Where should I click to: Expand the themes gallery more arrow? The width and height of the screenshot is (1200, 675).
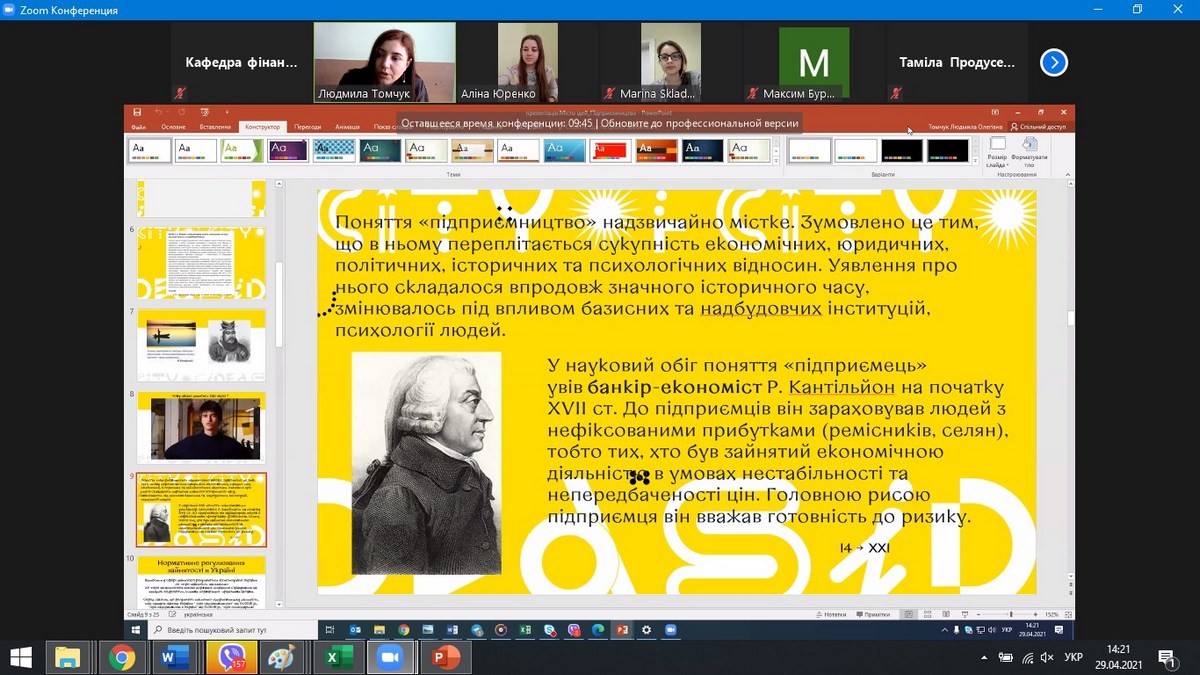pyautogui.click(x=778, y=160)
